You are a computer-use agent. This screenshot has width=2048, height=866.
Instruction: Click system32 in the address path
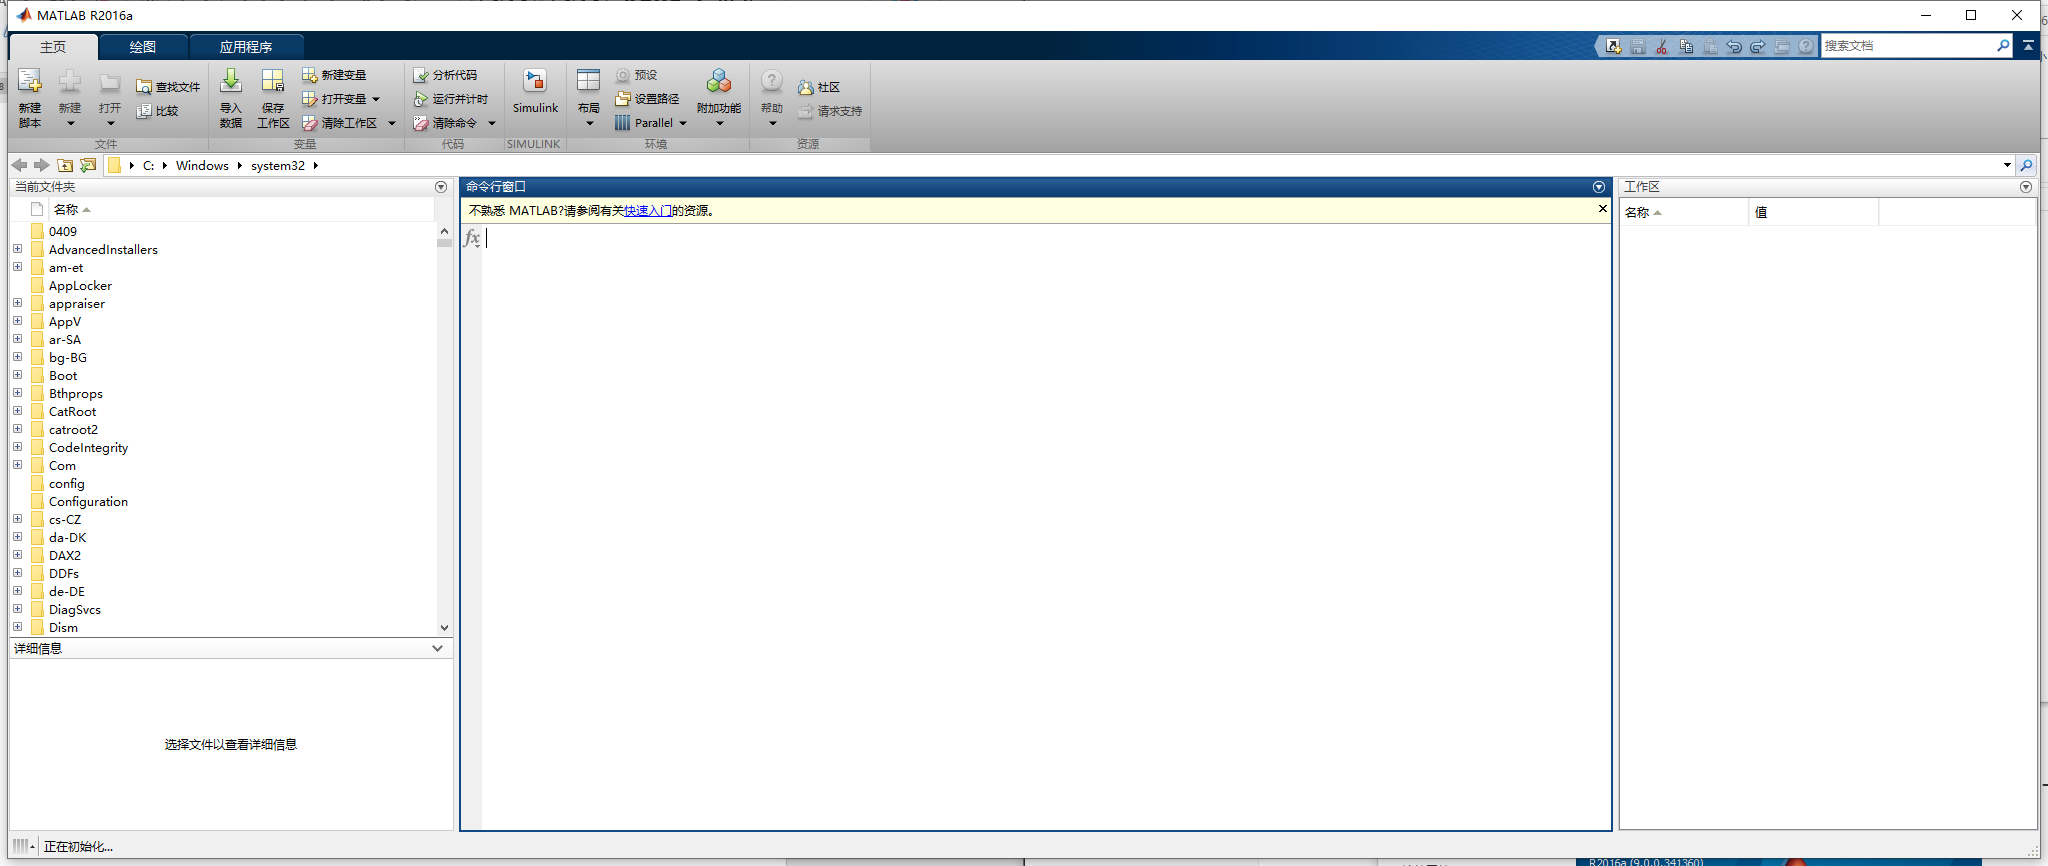278,166
